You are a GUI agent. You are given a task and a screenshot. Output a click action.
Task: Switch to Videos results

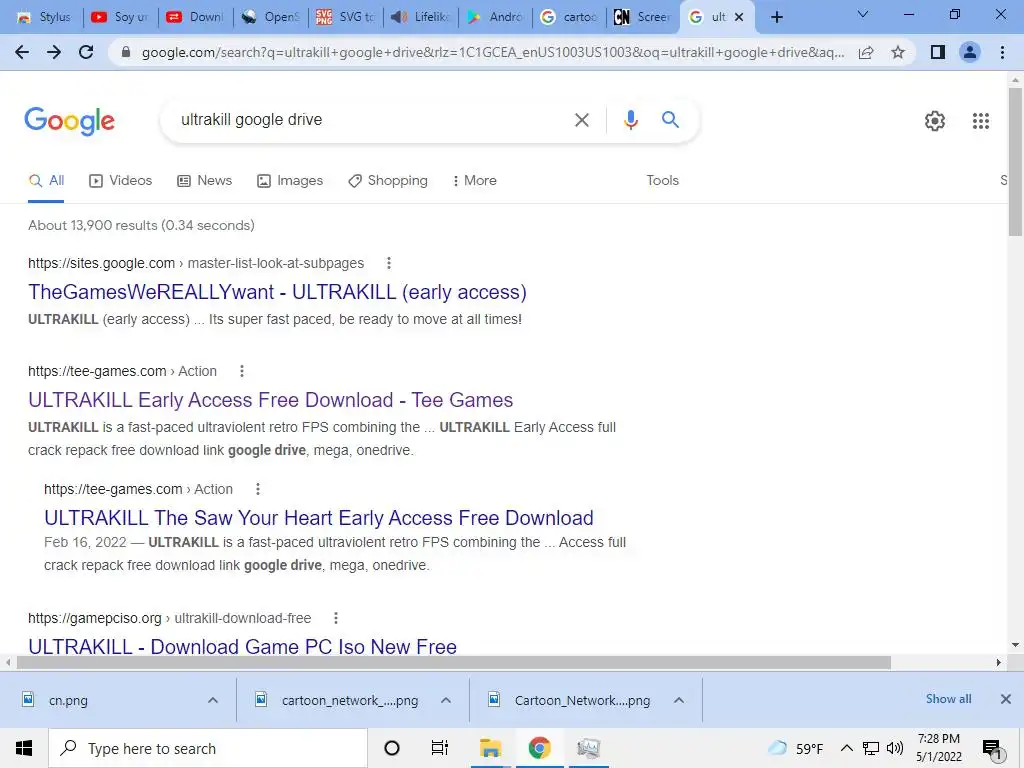pyautogui.click(x=121, y=181)
